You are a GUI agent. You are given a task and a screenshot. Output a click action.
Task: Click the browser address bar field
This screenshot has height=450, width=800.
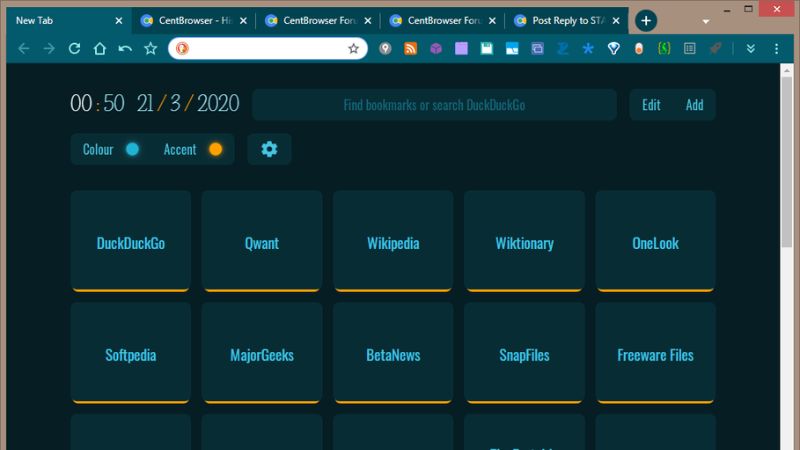tap(267, 48)
